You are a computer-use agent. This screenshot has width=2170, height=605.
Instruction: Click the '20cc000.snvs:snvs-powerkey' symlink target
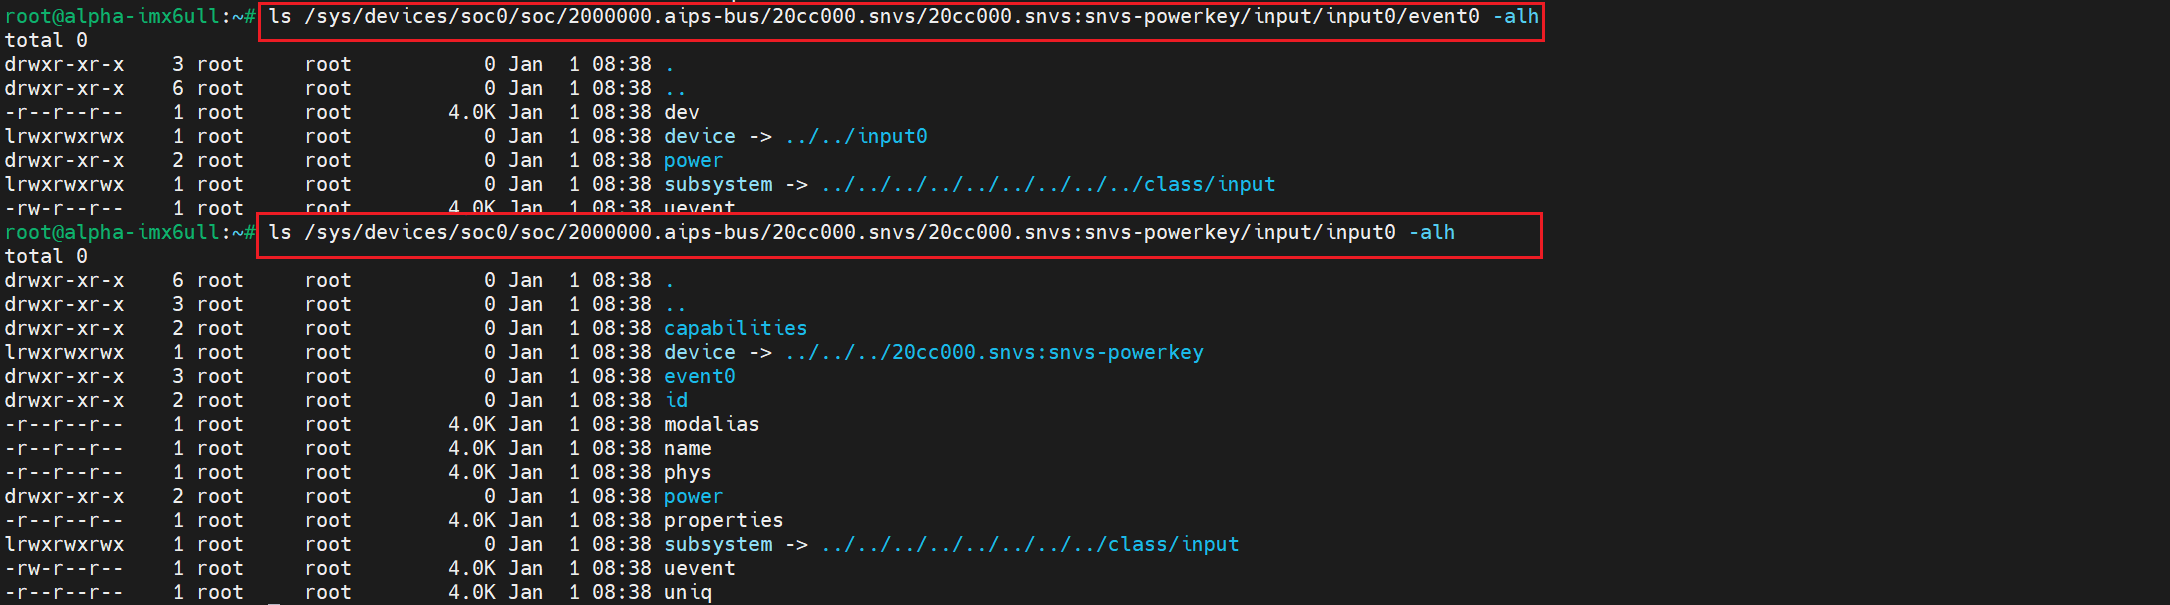(x=994, y=352)
